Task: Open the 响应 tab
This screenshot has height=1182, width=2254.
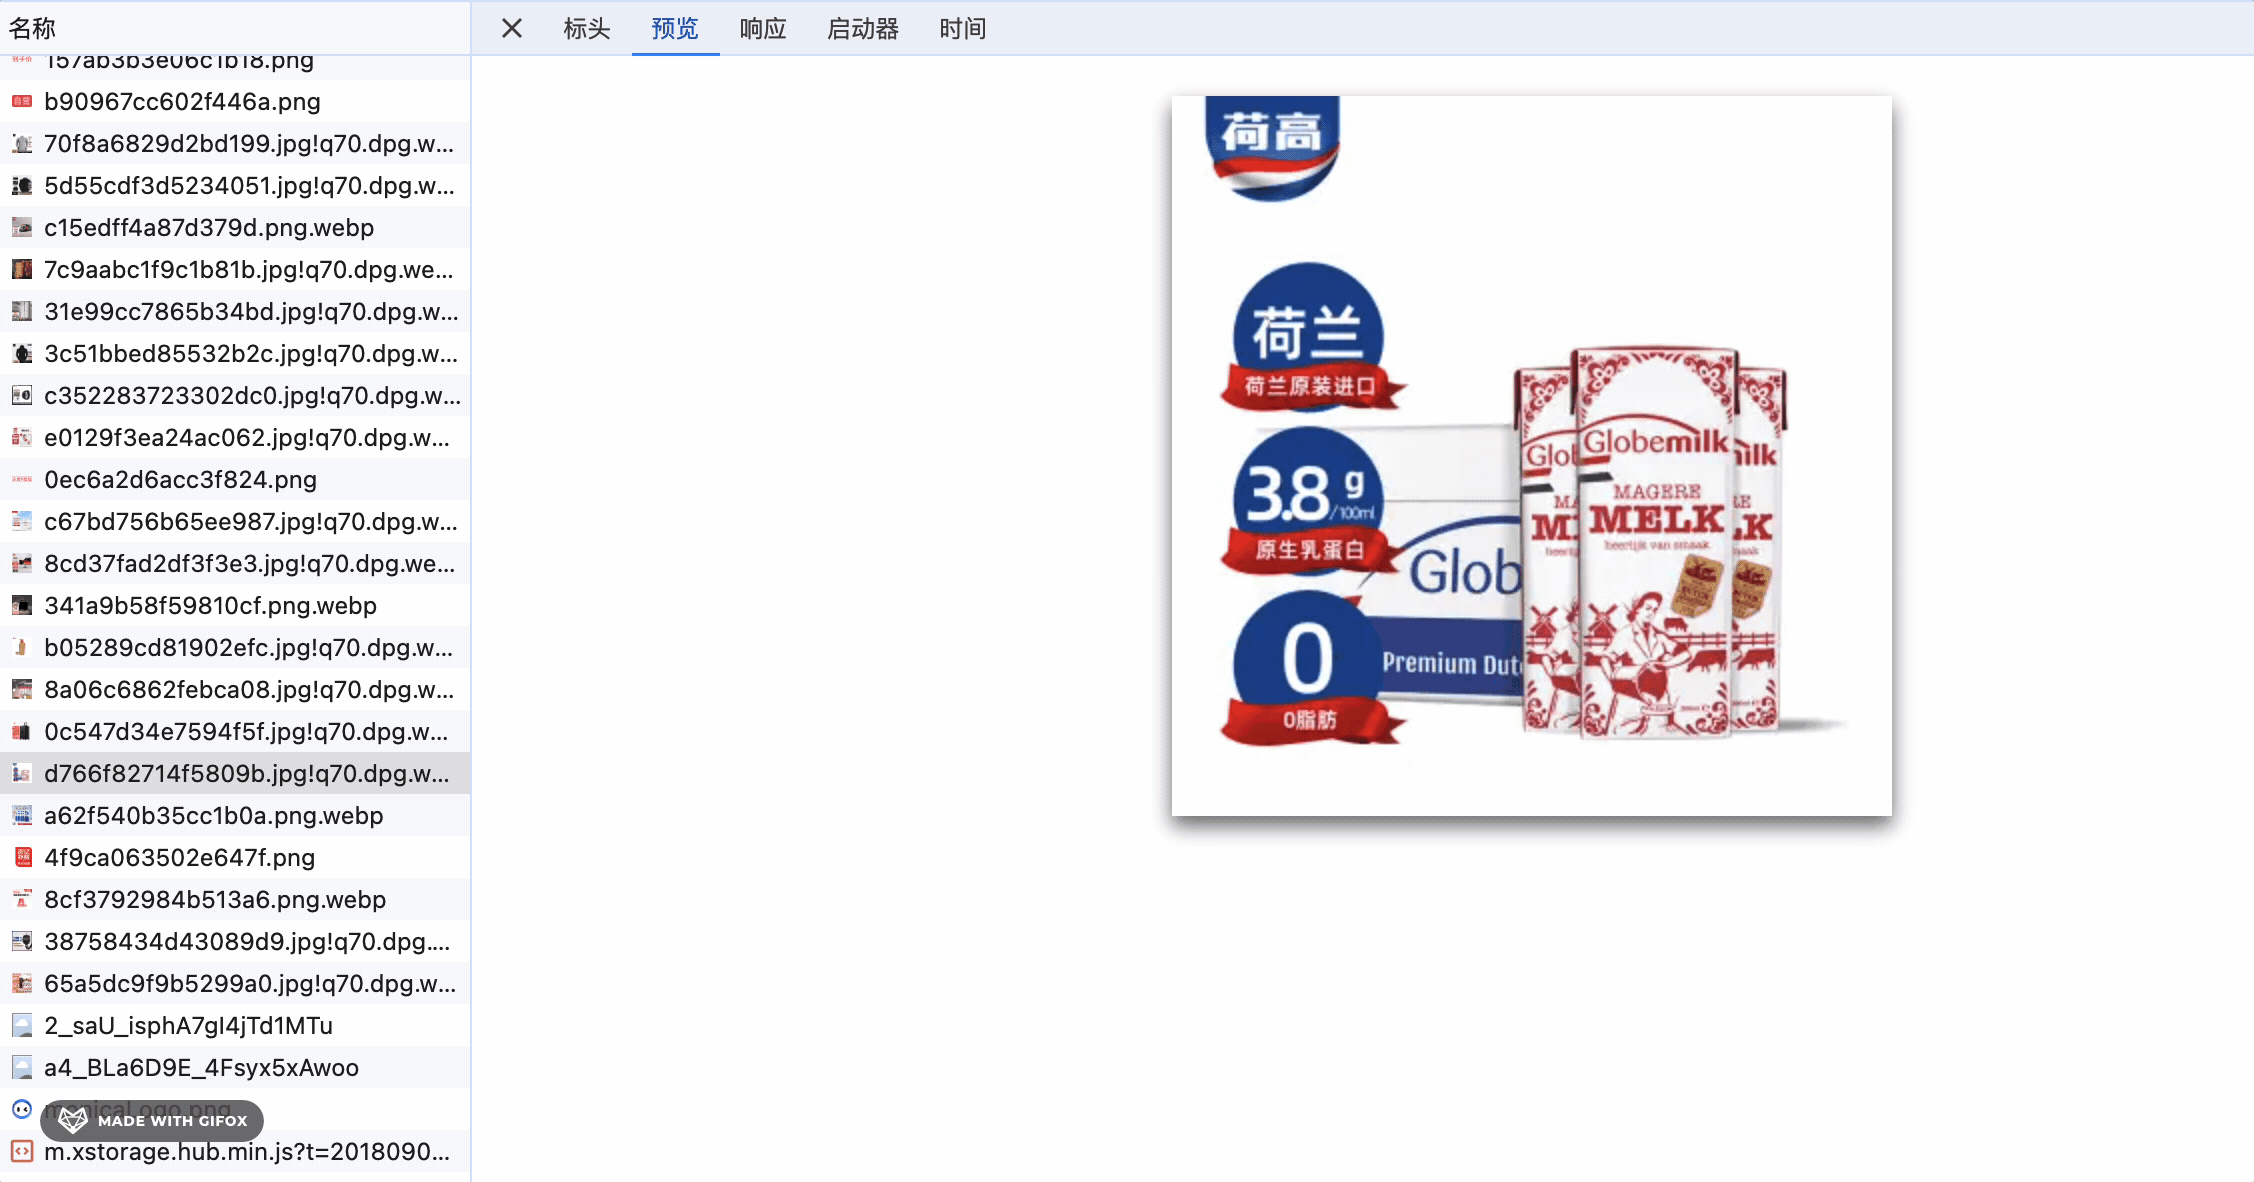Action: 762,28
